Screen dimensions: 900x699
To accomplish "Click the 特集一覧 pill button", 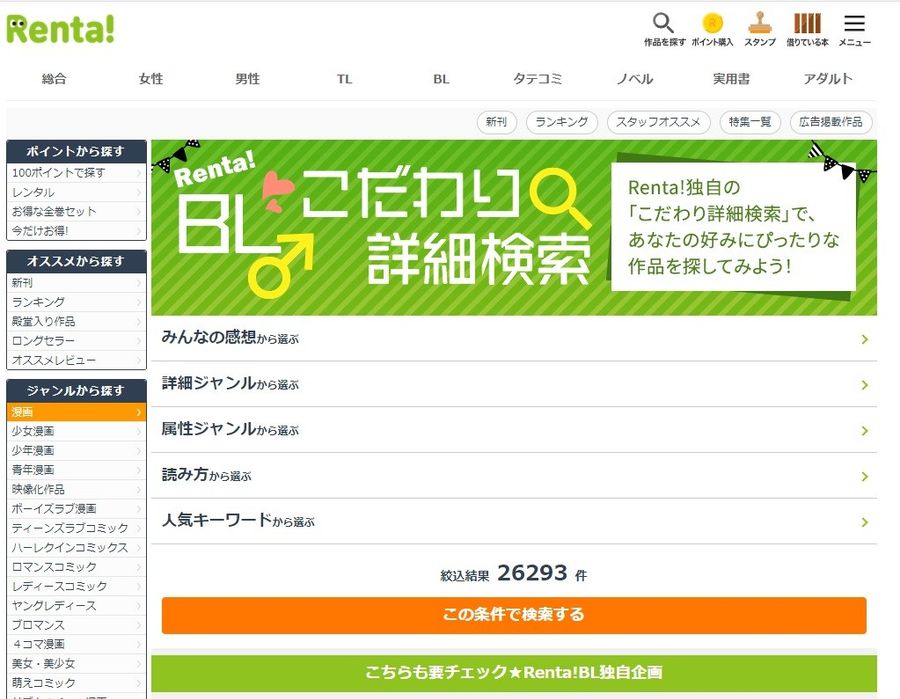I will pyautogui.click(x=750, y=122).
